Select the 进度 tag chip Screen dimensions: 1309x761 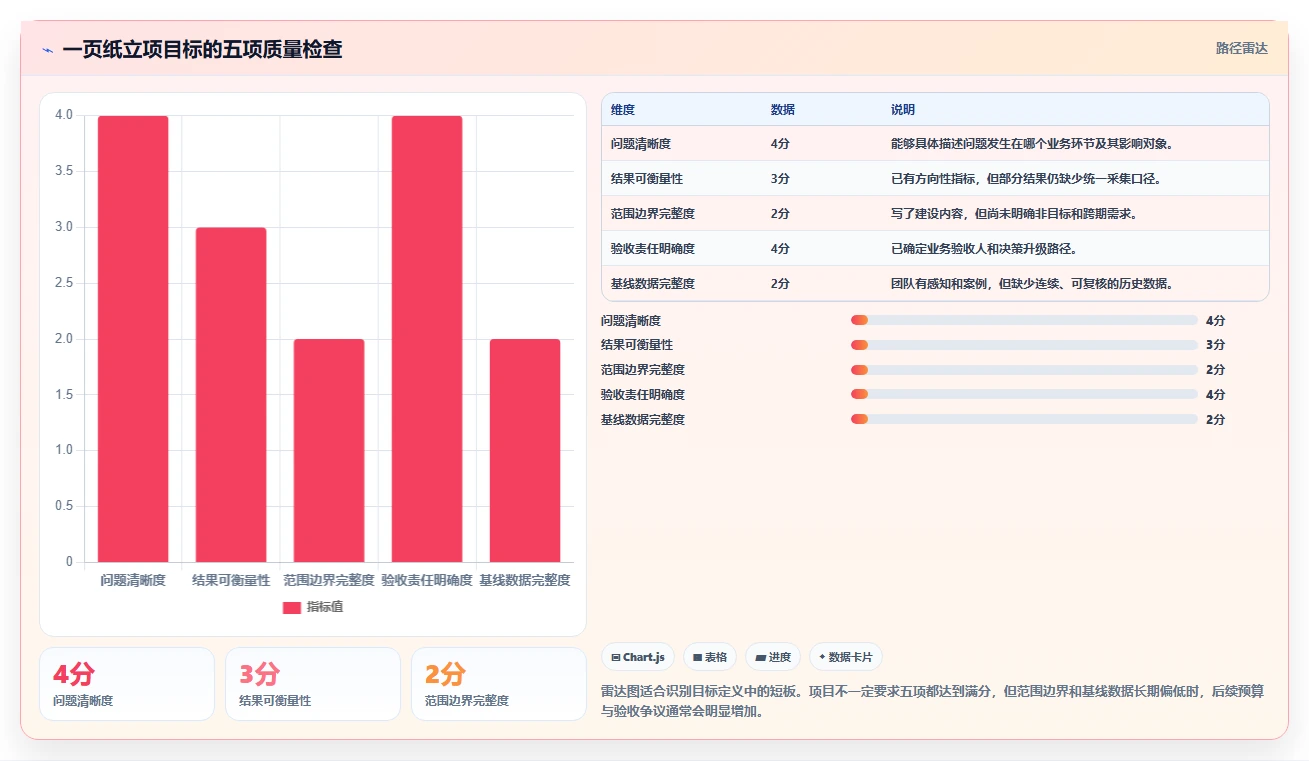[x=773, y=657]
